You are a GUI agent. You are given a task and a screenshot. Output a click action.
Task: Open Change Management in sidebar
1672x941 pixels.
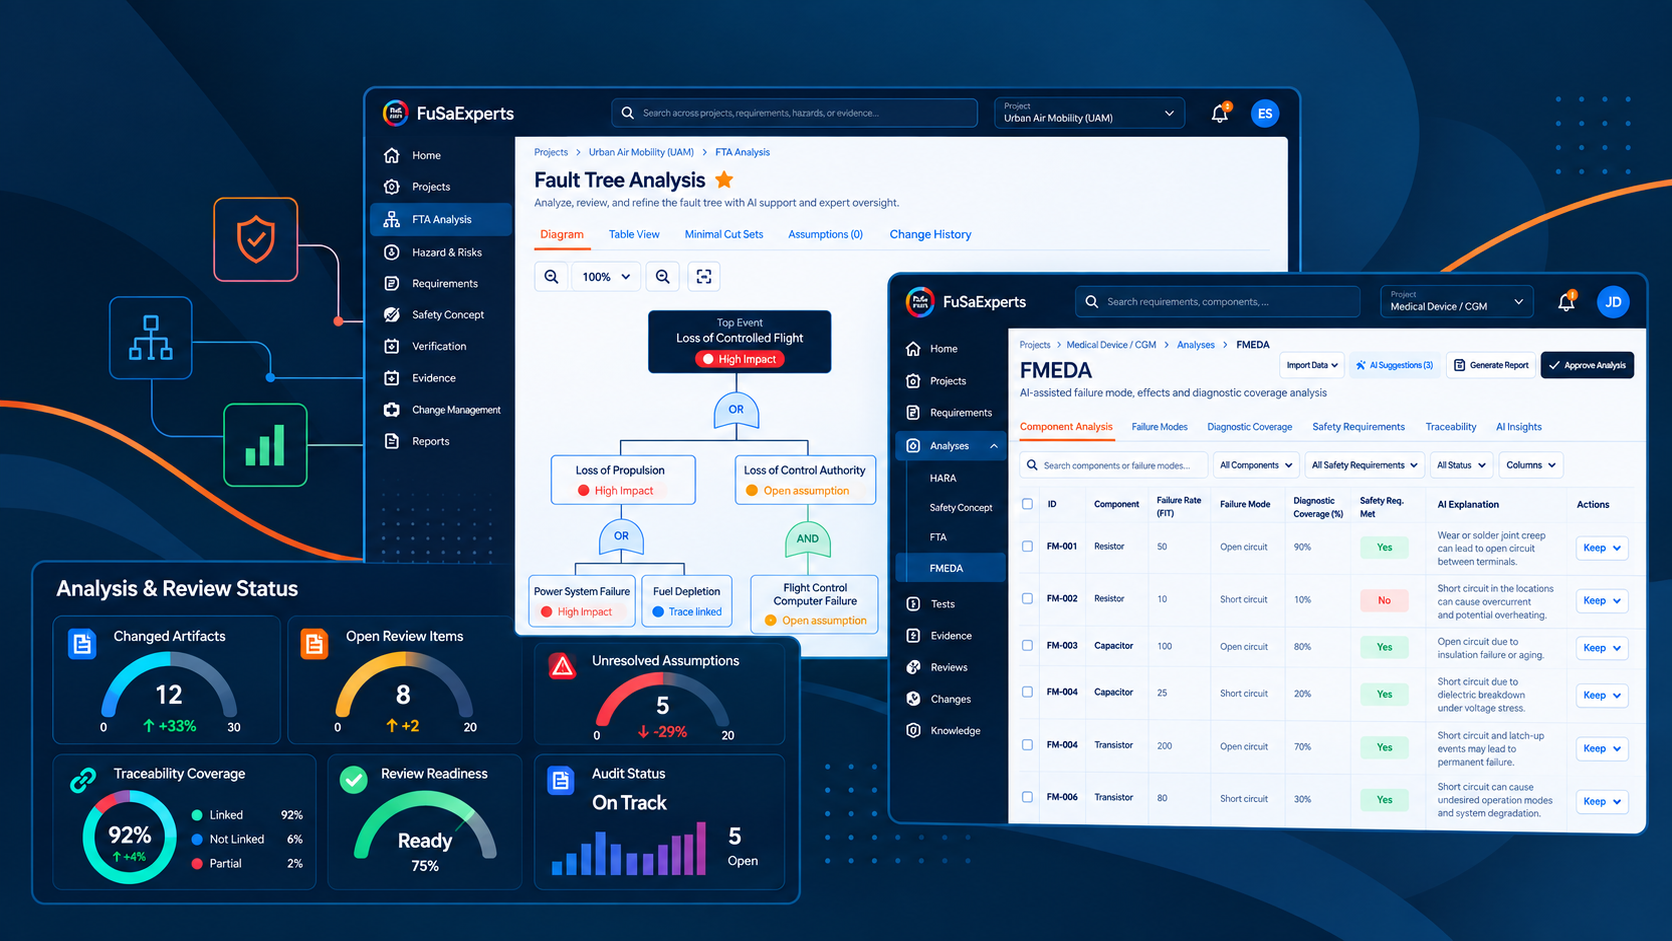[x=441, y=410]
